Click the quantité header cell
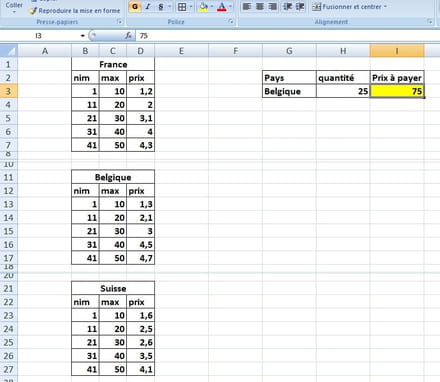 [x=343, y=78]
